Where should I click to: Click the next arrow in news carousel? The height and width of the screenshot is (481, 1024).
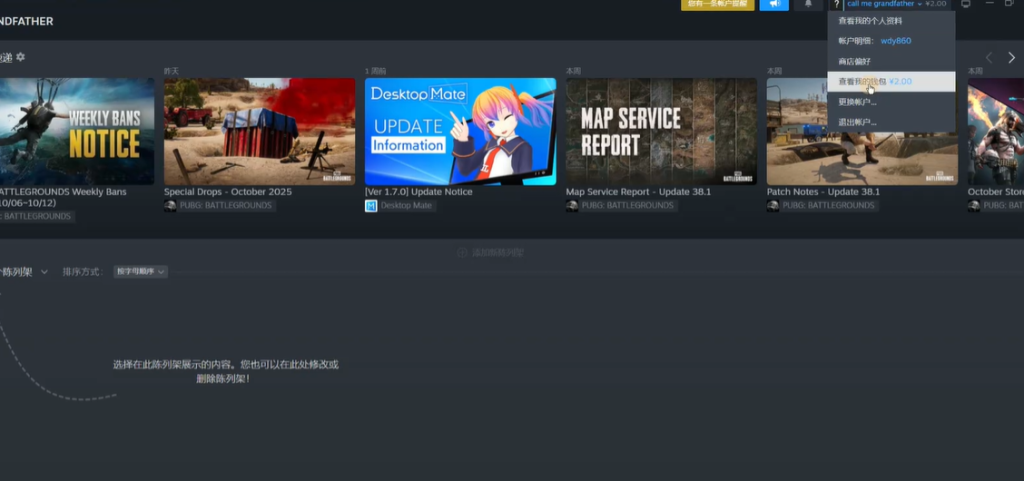[1011, 58]
